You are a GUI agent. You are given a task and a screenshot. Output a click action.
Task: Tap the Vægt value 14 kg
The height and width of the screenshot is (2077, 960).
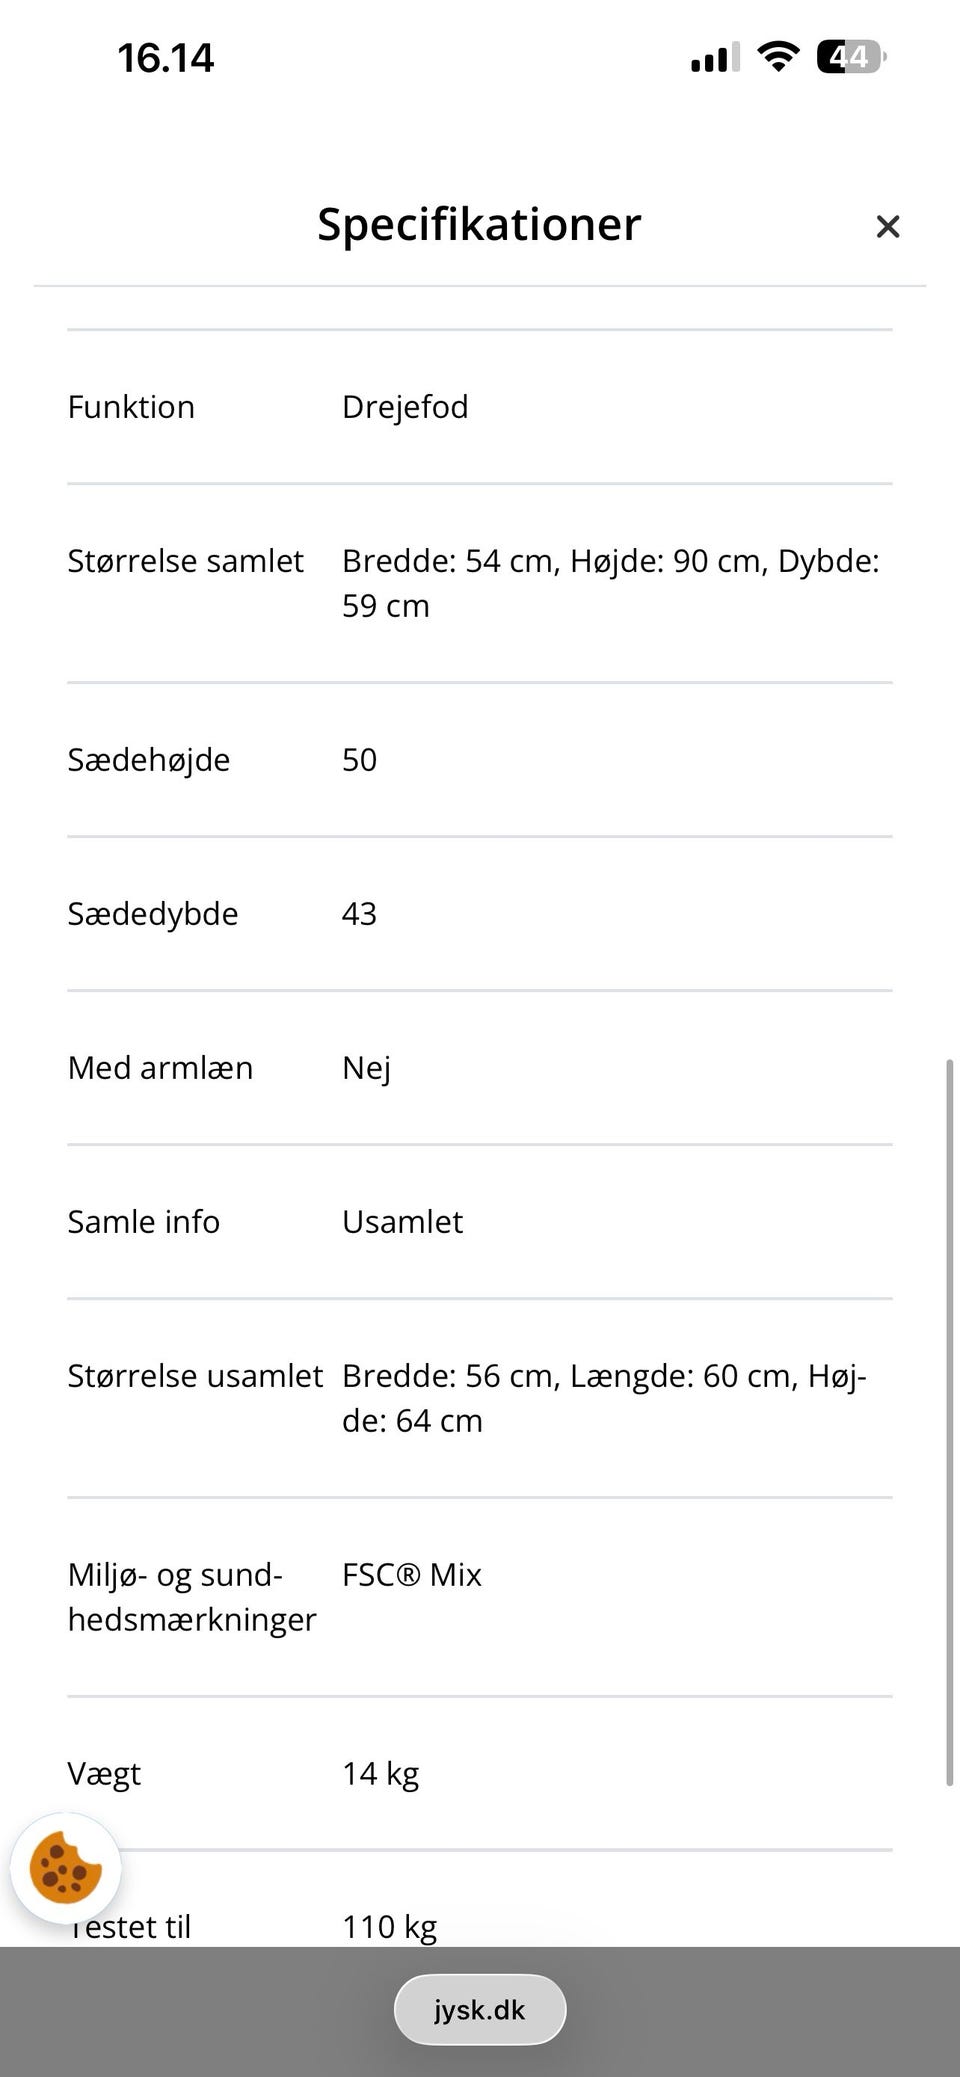pyautogui.click(x=381, y=1773)
